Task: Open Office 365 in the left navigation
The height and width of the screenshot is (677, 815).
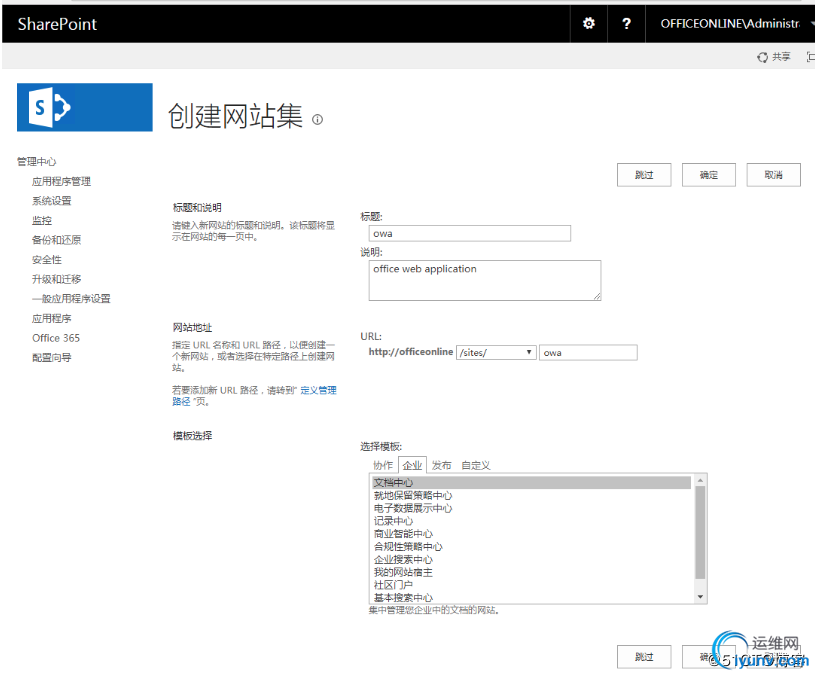Action: click(56, 338)
